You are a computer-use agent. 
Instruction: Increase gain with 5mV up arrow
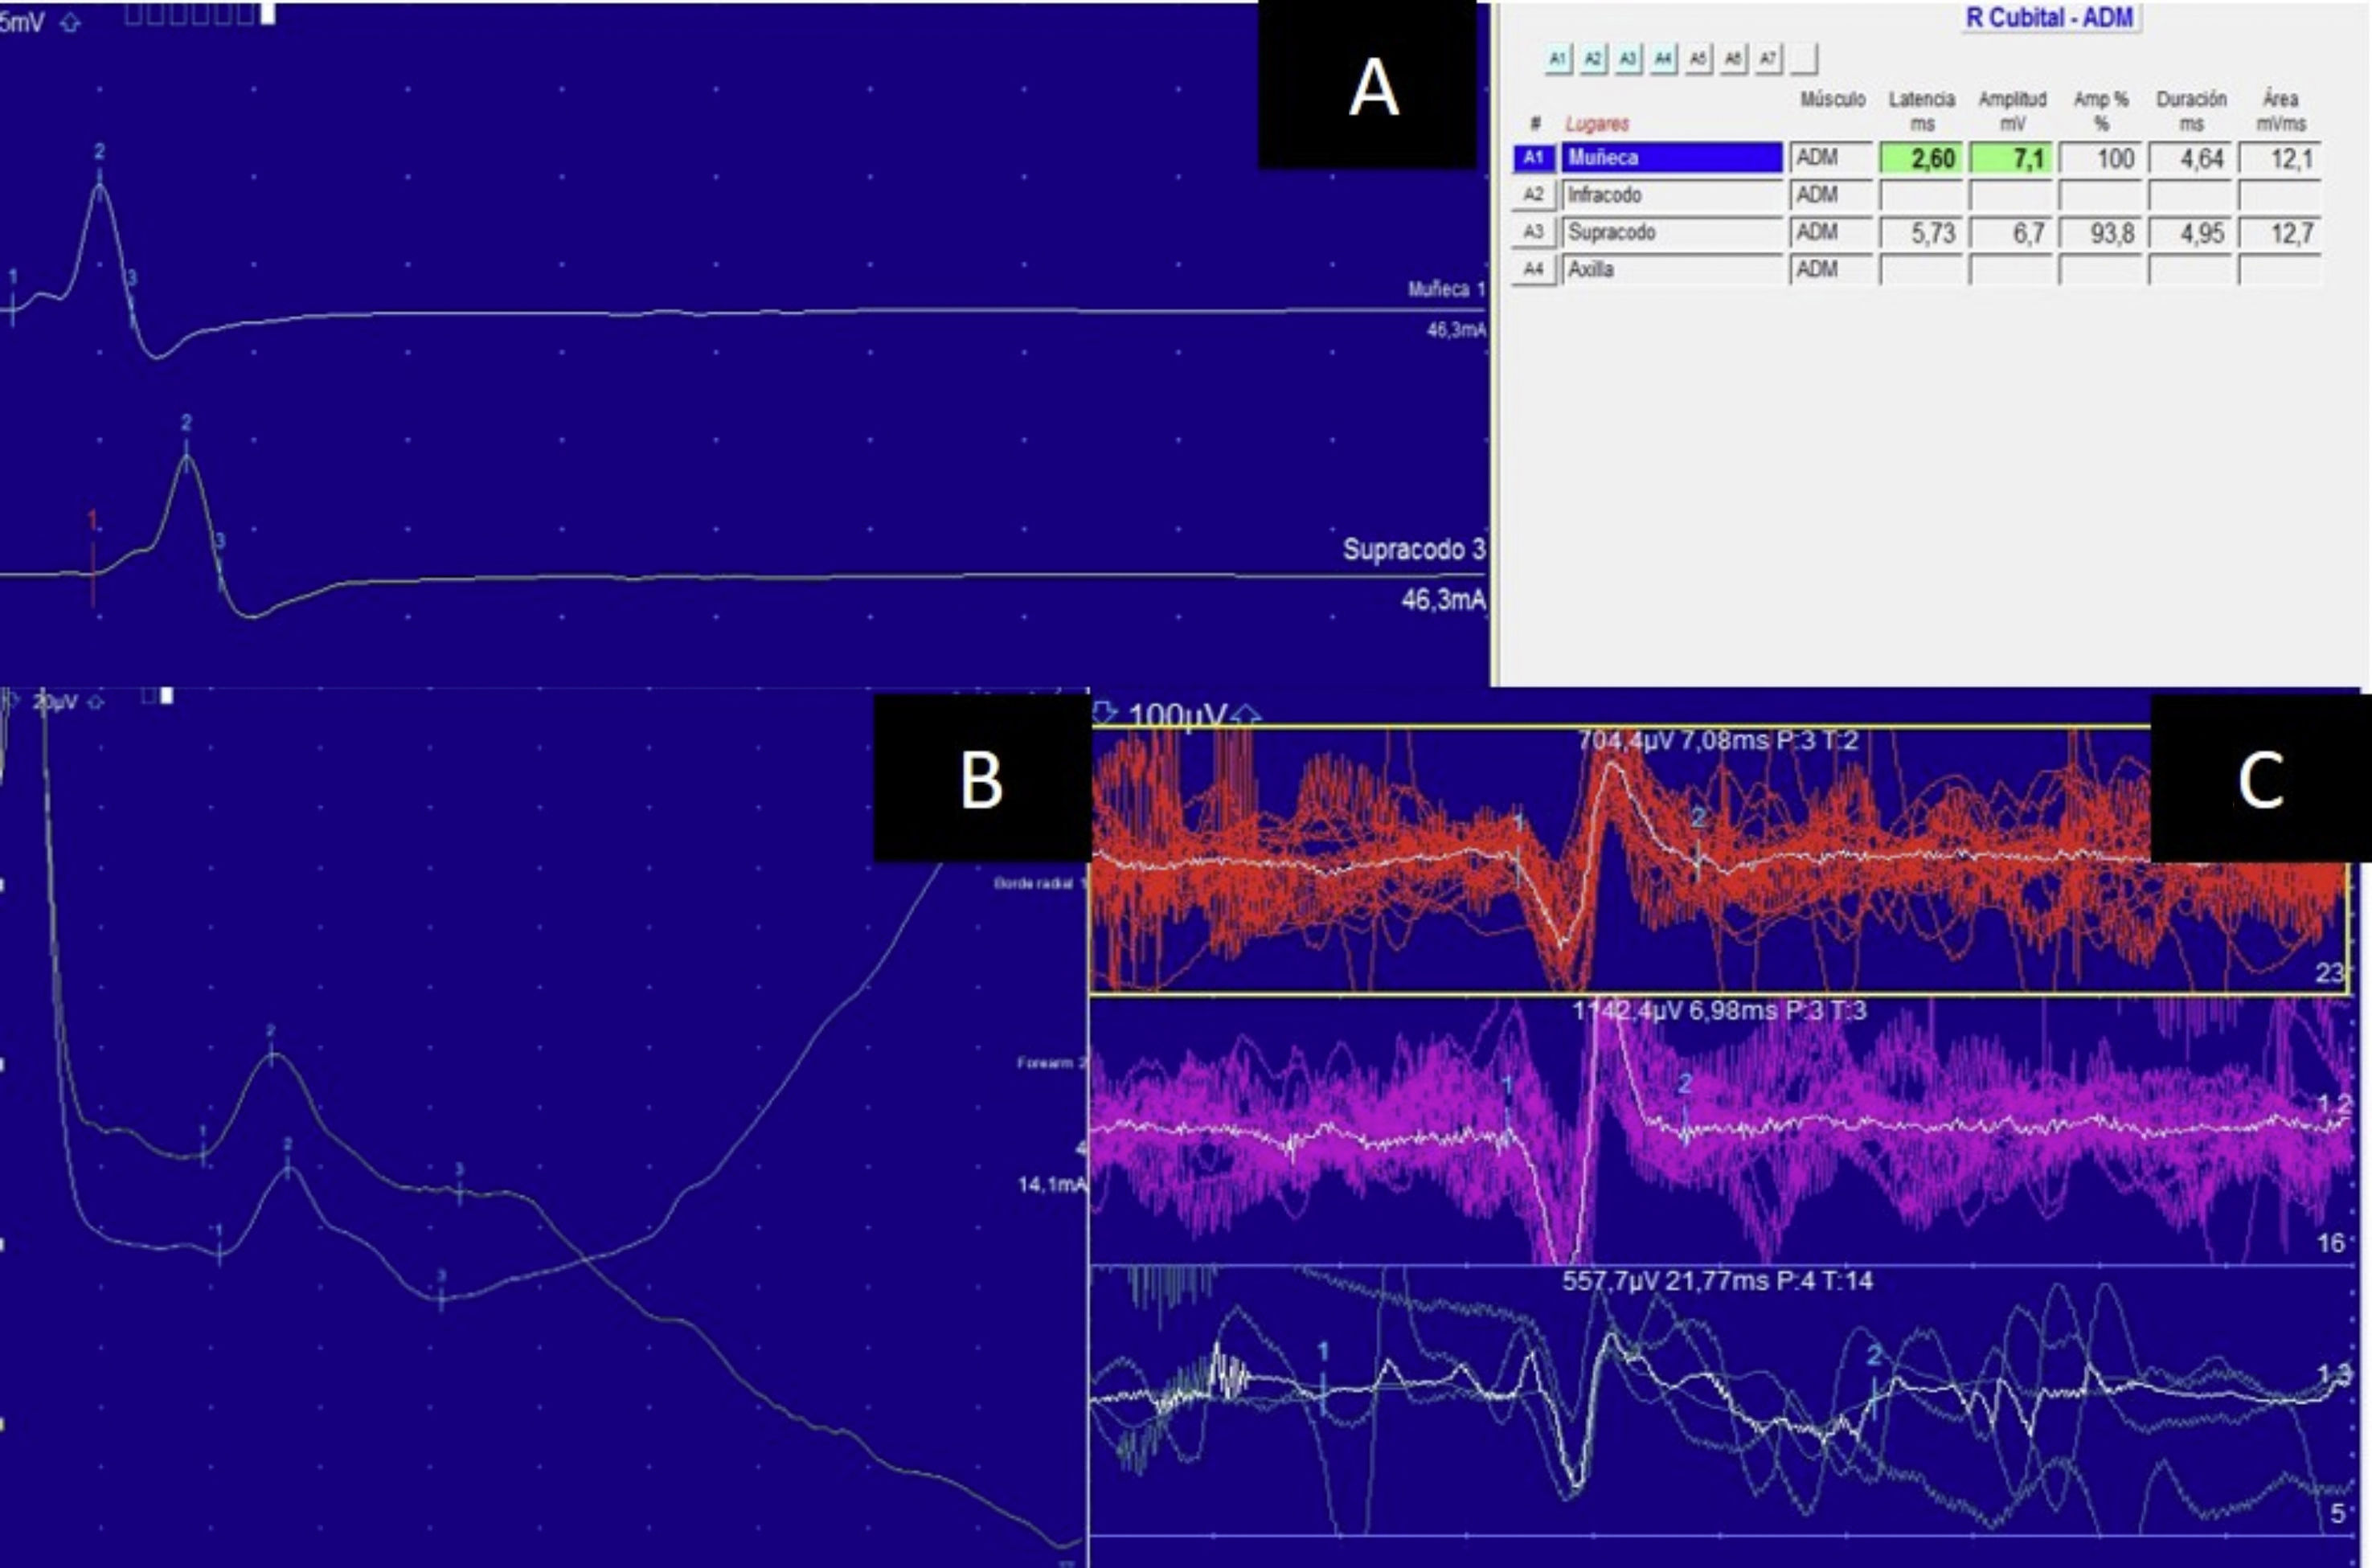pos(70,23)
